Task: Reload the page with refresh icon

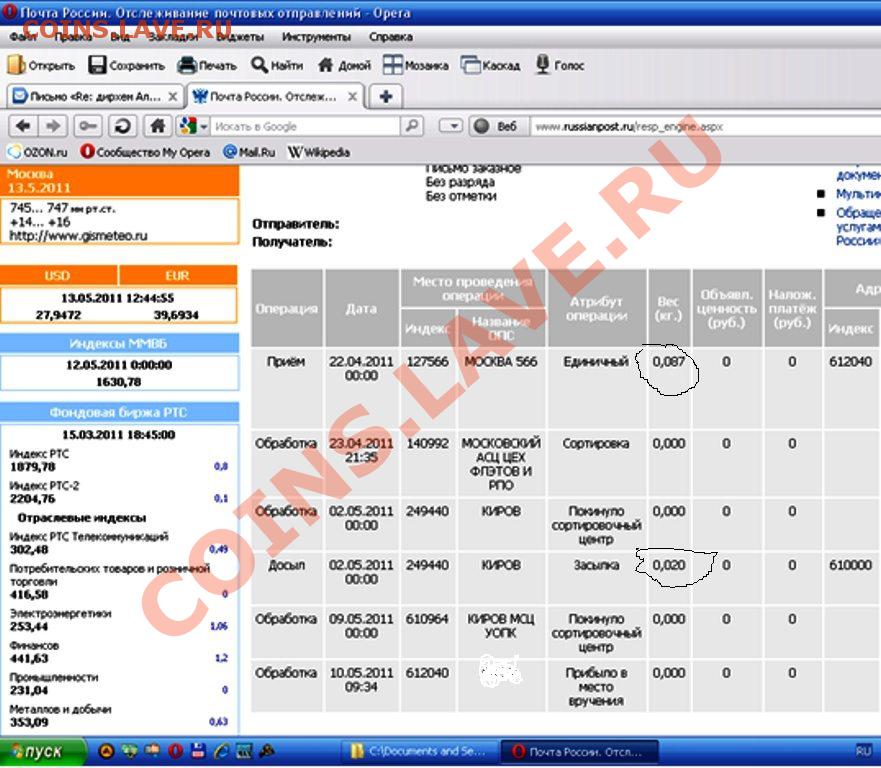Action: (x=122, y=126)
